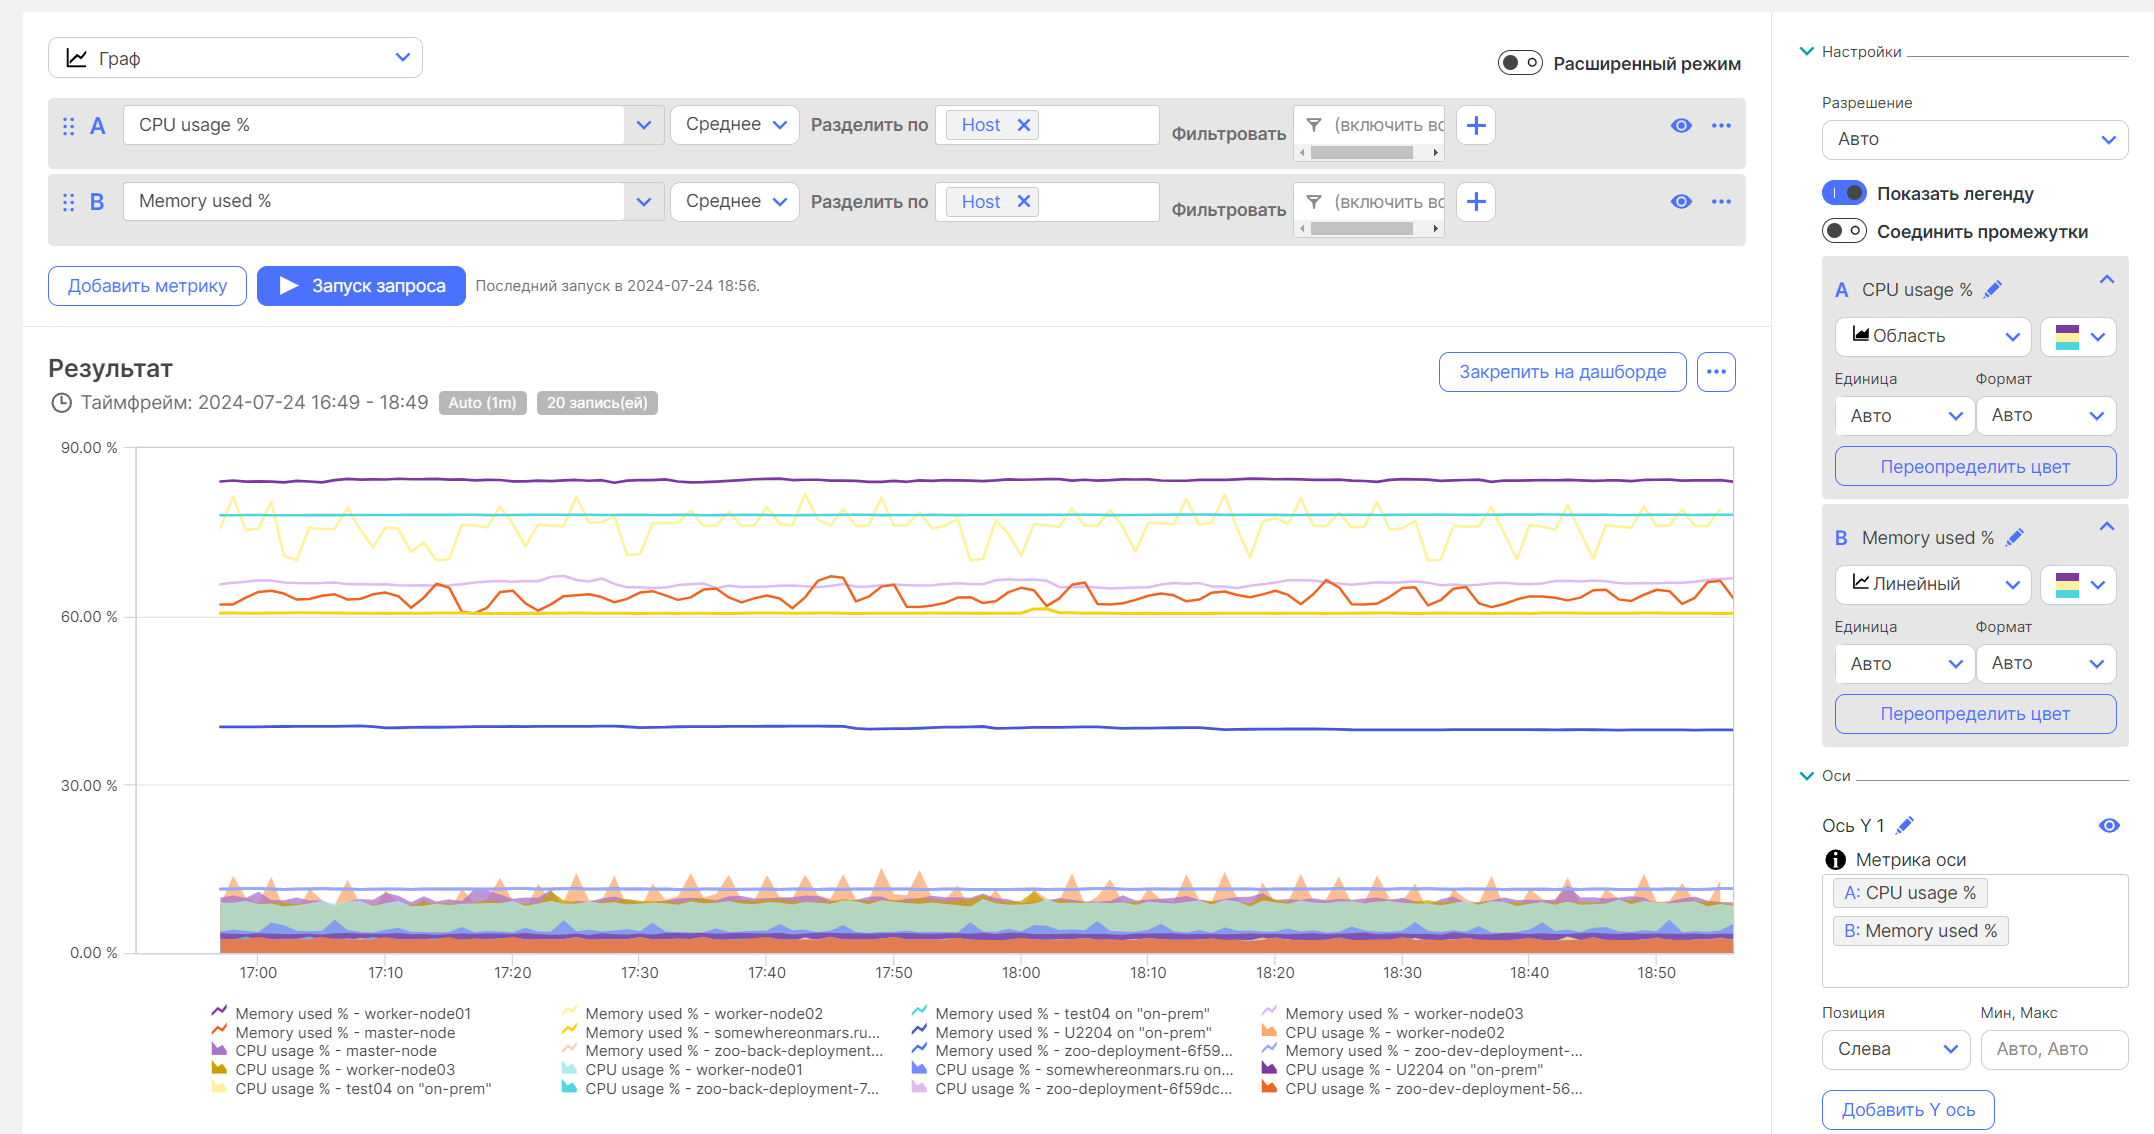Image resolution: width=2154 pixels, height=1134 pixels.
Task: Click the Метрика оси info icon
Action: [x=1835, y=860]
